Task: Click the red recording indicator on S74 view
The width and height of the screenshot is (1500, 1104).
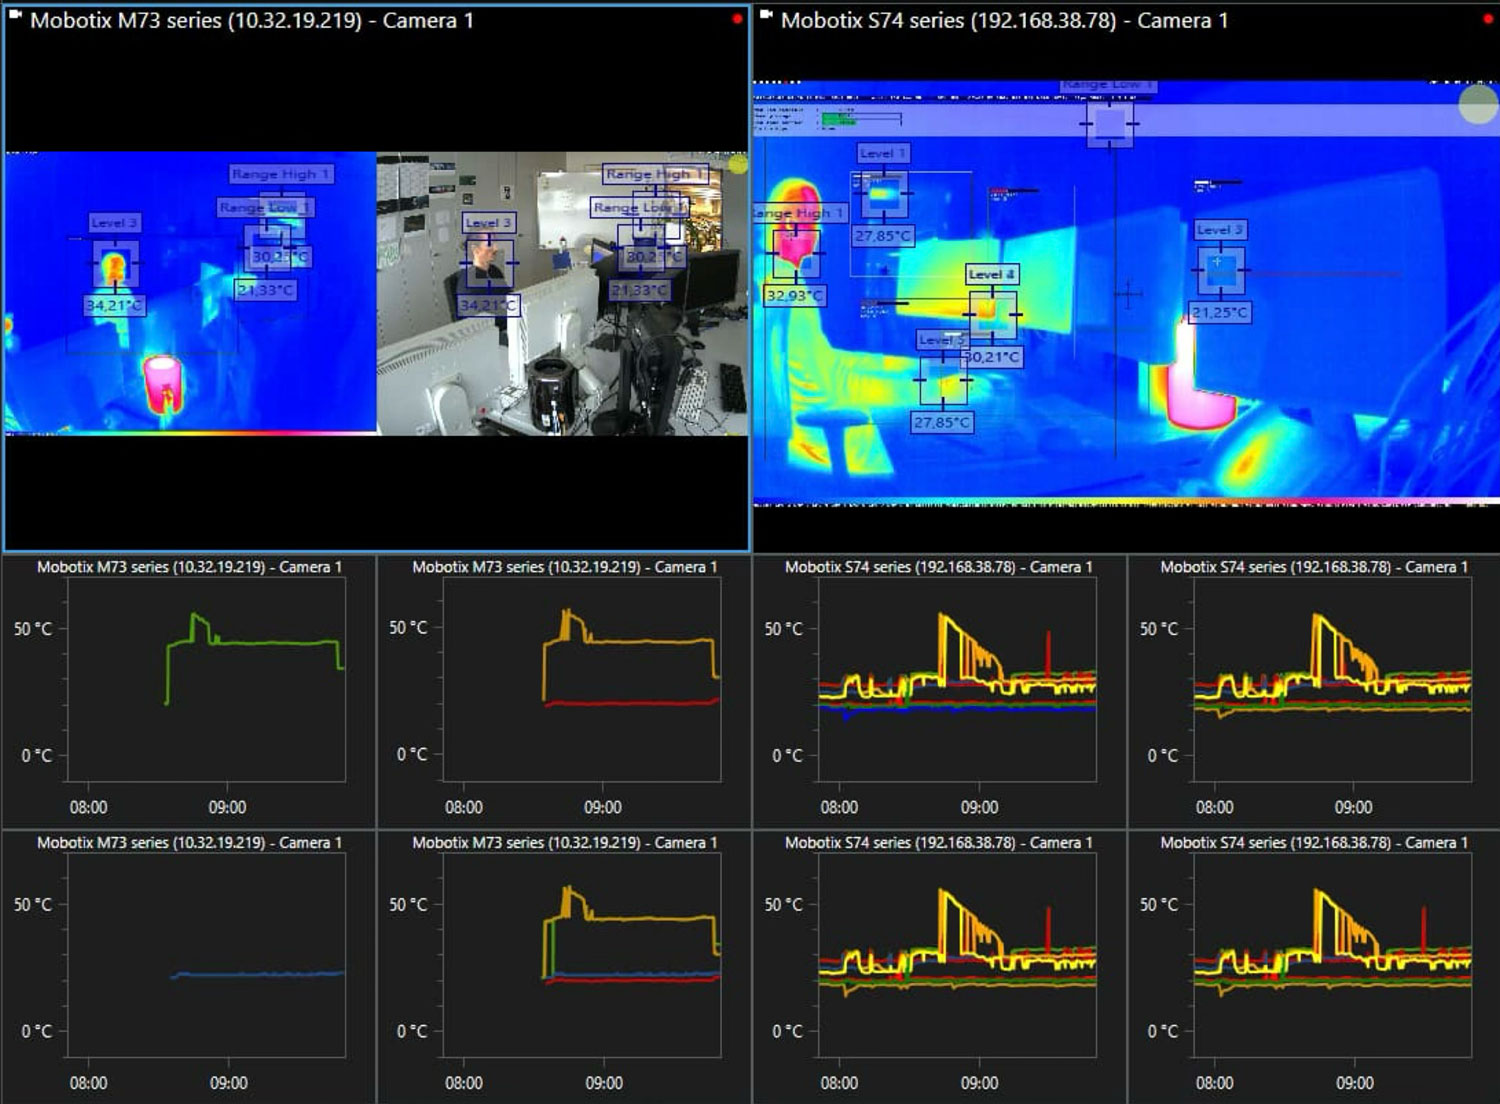Action: pos(1487,19)
